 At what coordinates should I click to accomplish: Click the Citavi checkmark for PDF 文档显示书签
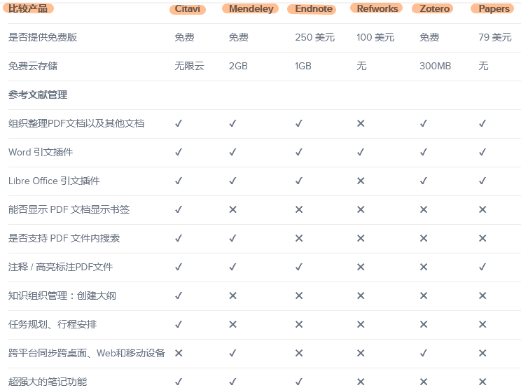tap(179, 210)
